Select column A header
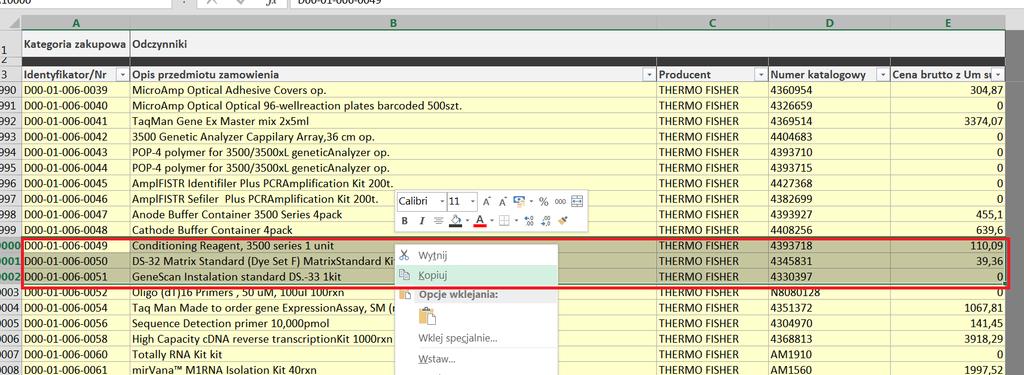This screenshot has height=375, width=1024. (x=76, y=23)
